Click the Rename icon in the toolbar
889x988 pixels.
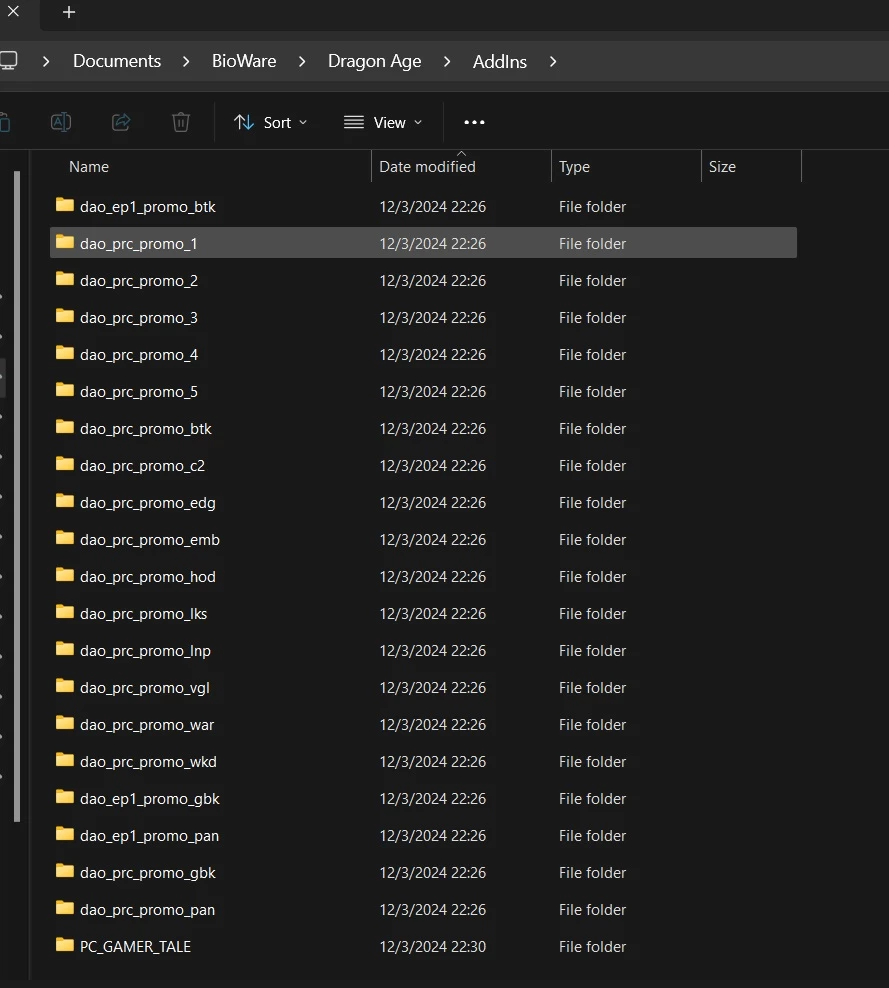(61, 122)
